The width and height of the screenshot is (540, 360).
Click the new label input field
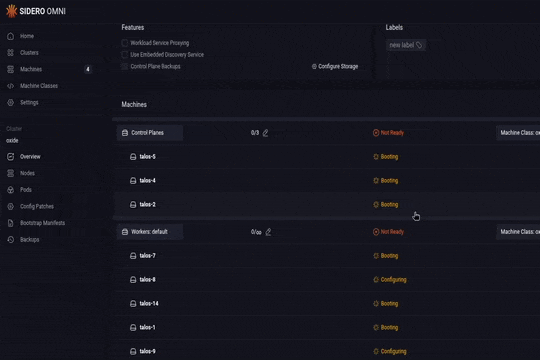click(406, 45)
